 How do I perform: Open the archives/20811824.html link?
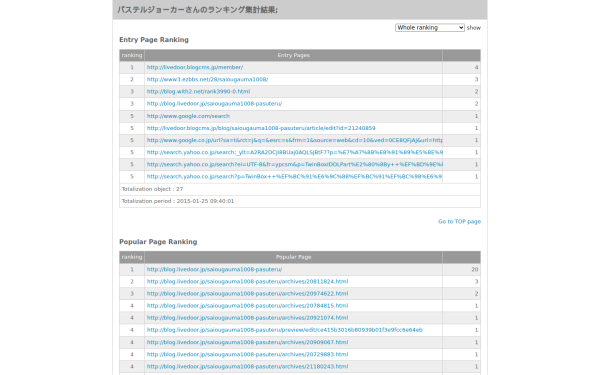(248, 282)
